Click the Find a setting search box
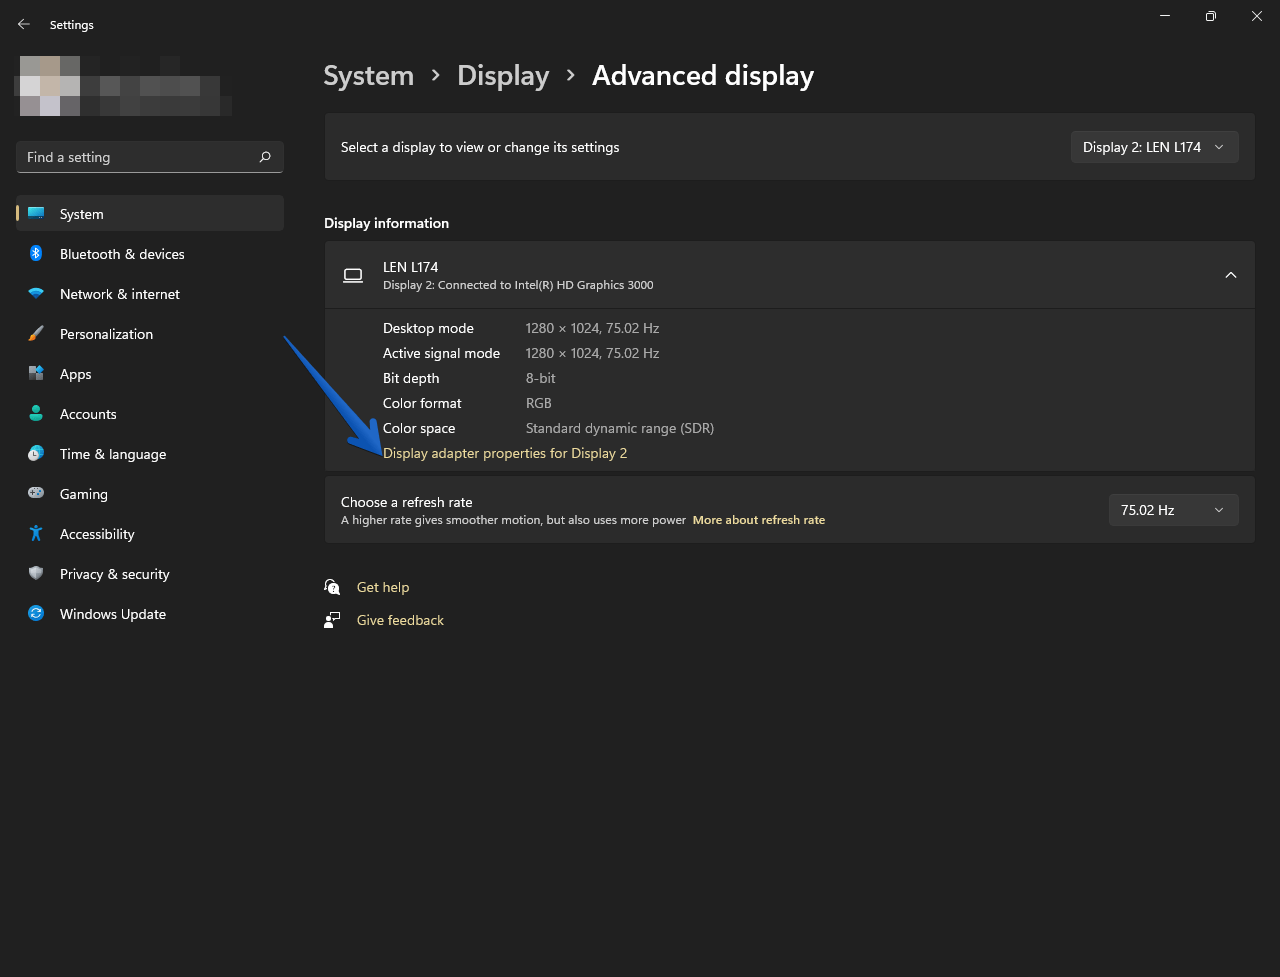1280x977 pixels. (150, 157)
